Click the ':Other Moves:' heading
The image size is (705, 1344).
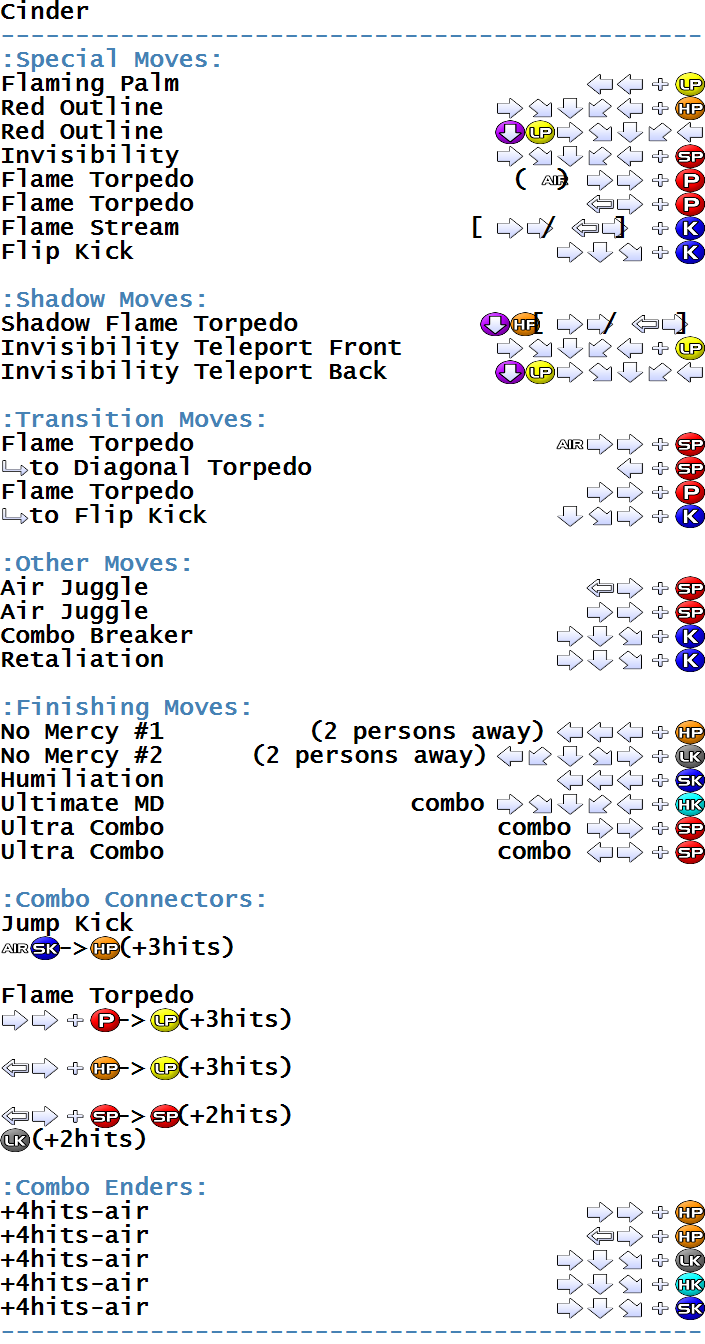pyautogui.click(x=97, y=564)
